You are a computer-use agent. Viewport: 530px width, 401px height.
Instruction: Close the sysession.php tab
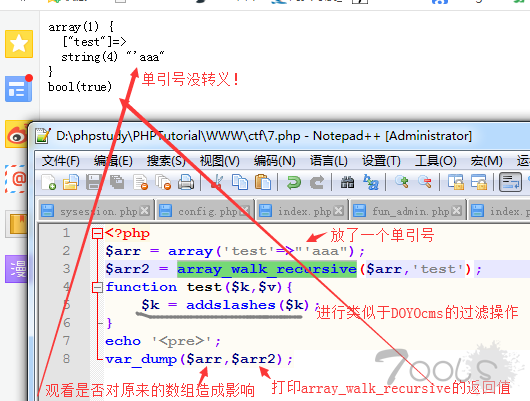tap(145, 211)
